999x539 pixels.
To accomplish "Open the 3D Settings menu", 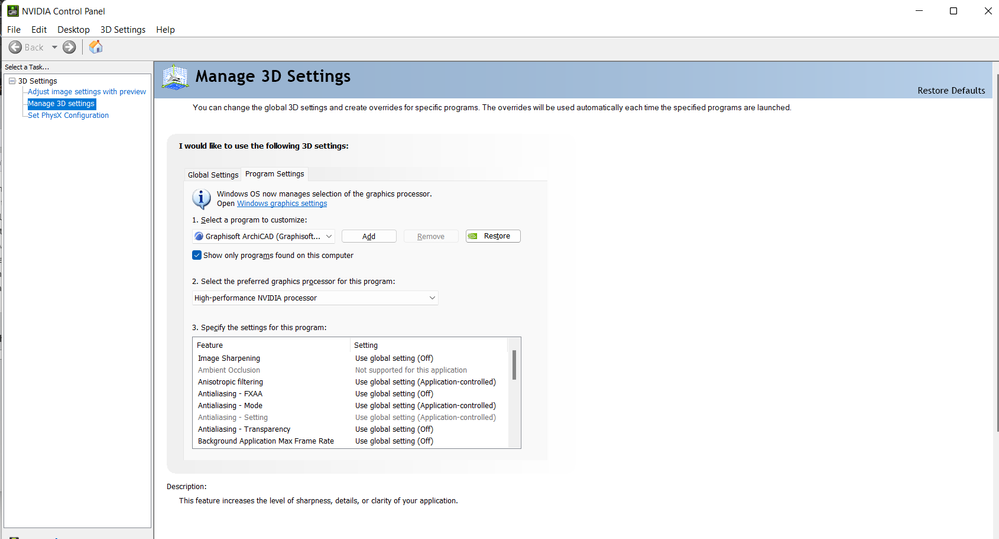I will [123, 29].
